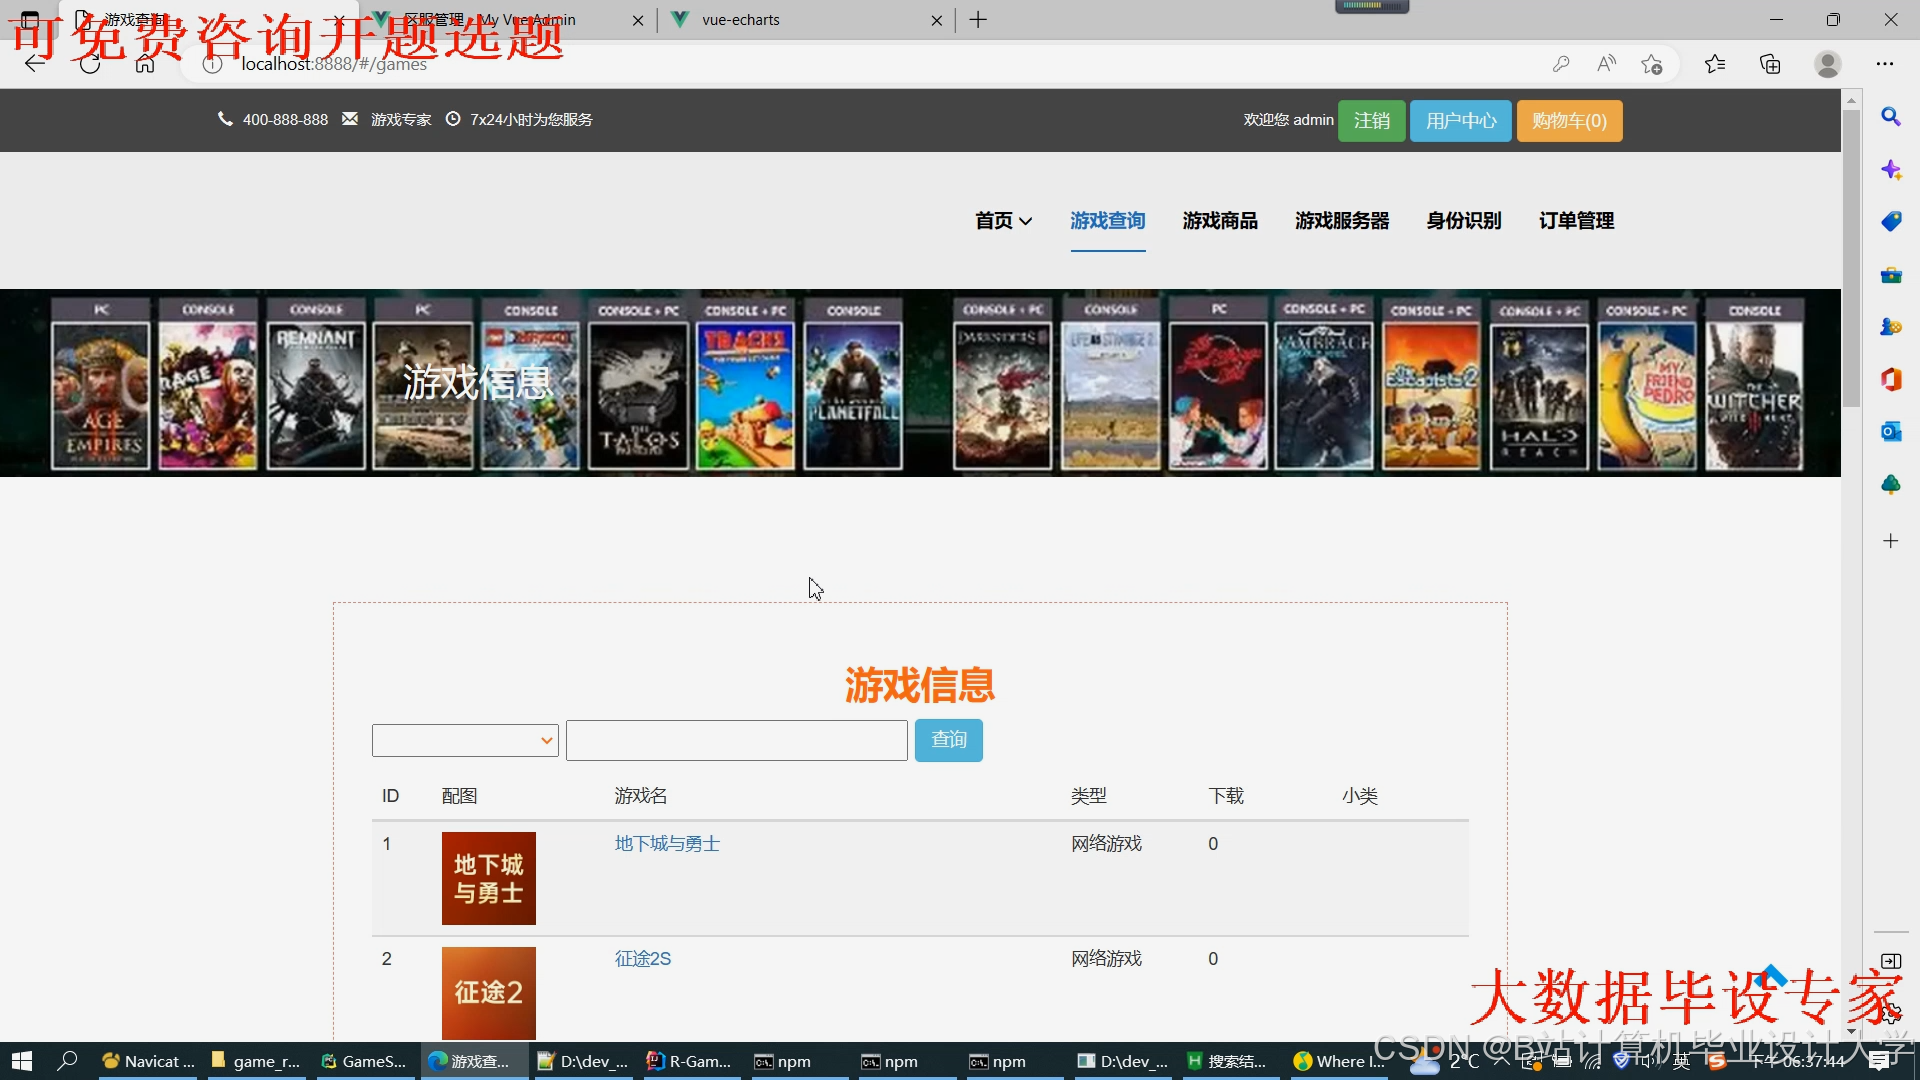Click the game search text field
This screenshot has height=1080, width=1920.
pyautogui.click(x=736, y=740)
